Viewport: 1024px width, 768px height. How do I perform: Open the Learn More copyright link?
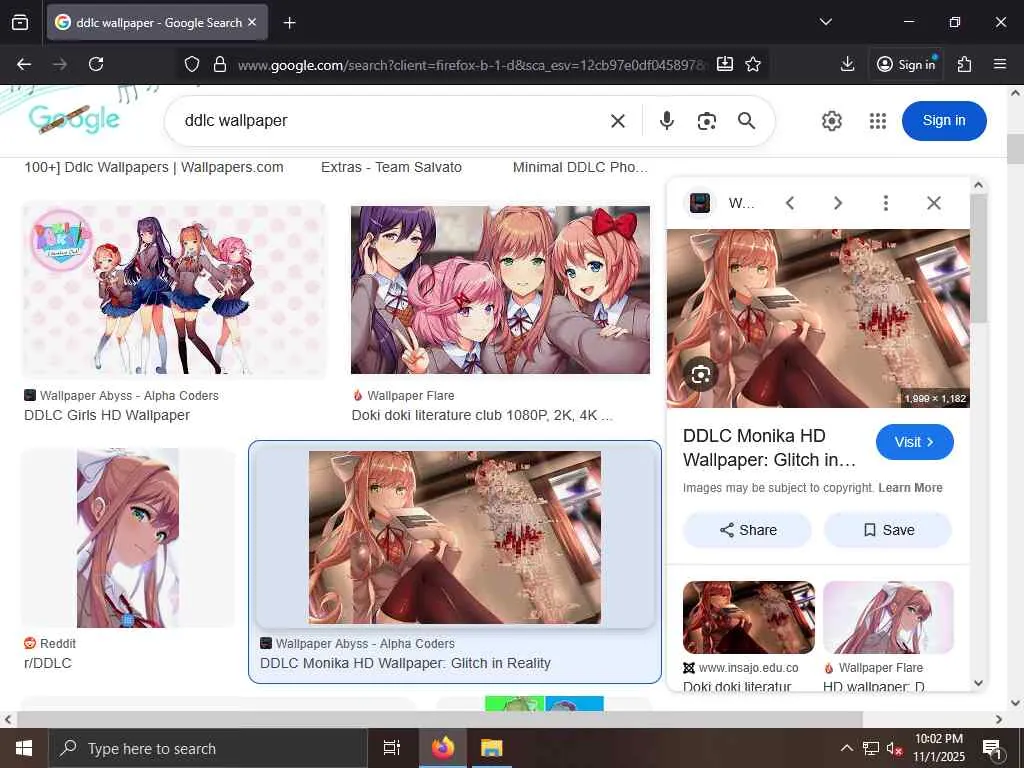click(x=910, y=488)
